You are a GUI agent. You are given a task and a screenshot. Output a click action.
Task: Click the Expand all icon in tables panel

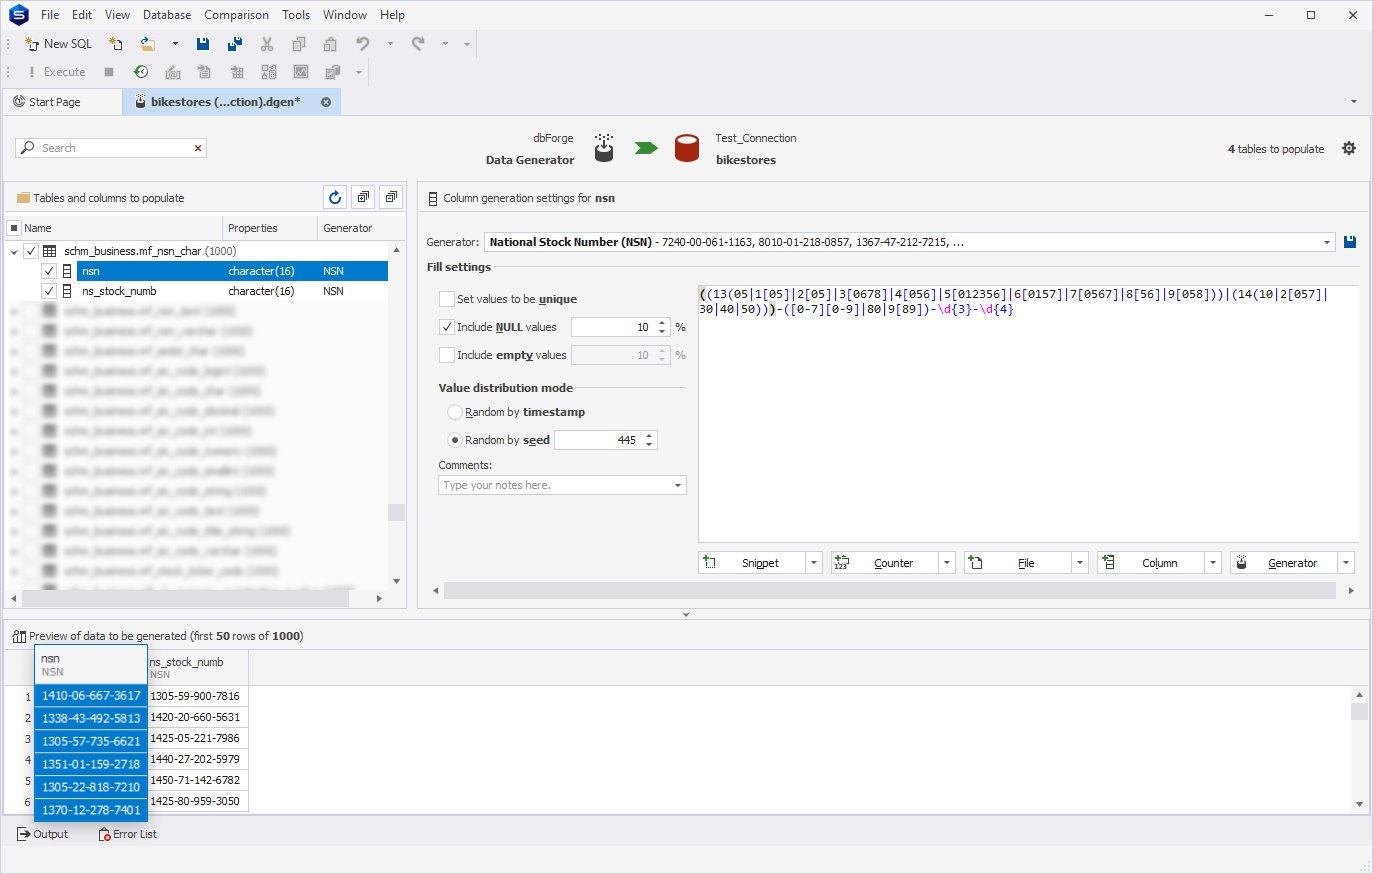(x=363, y=197)
